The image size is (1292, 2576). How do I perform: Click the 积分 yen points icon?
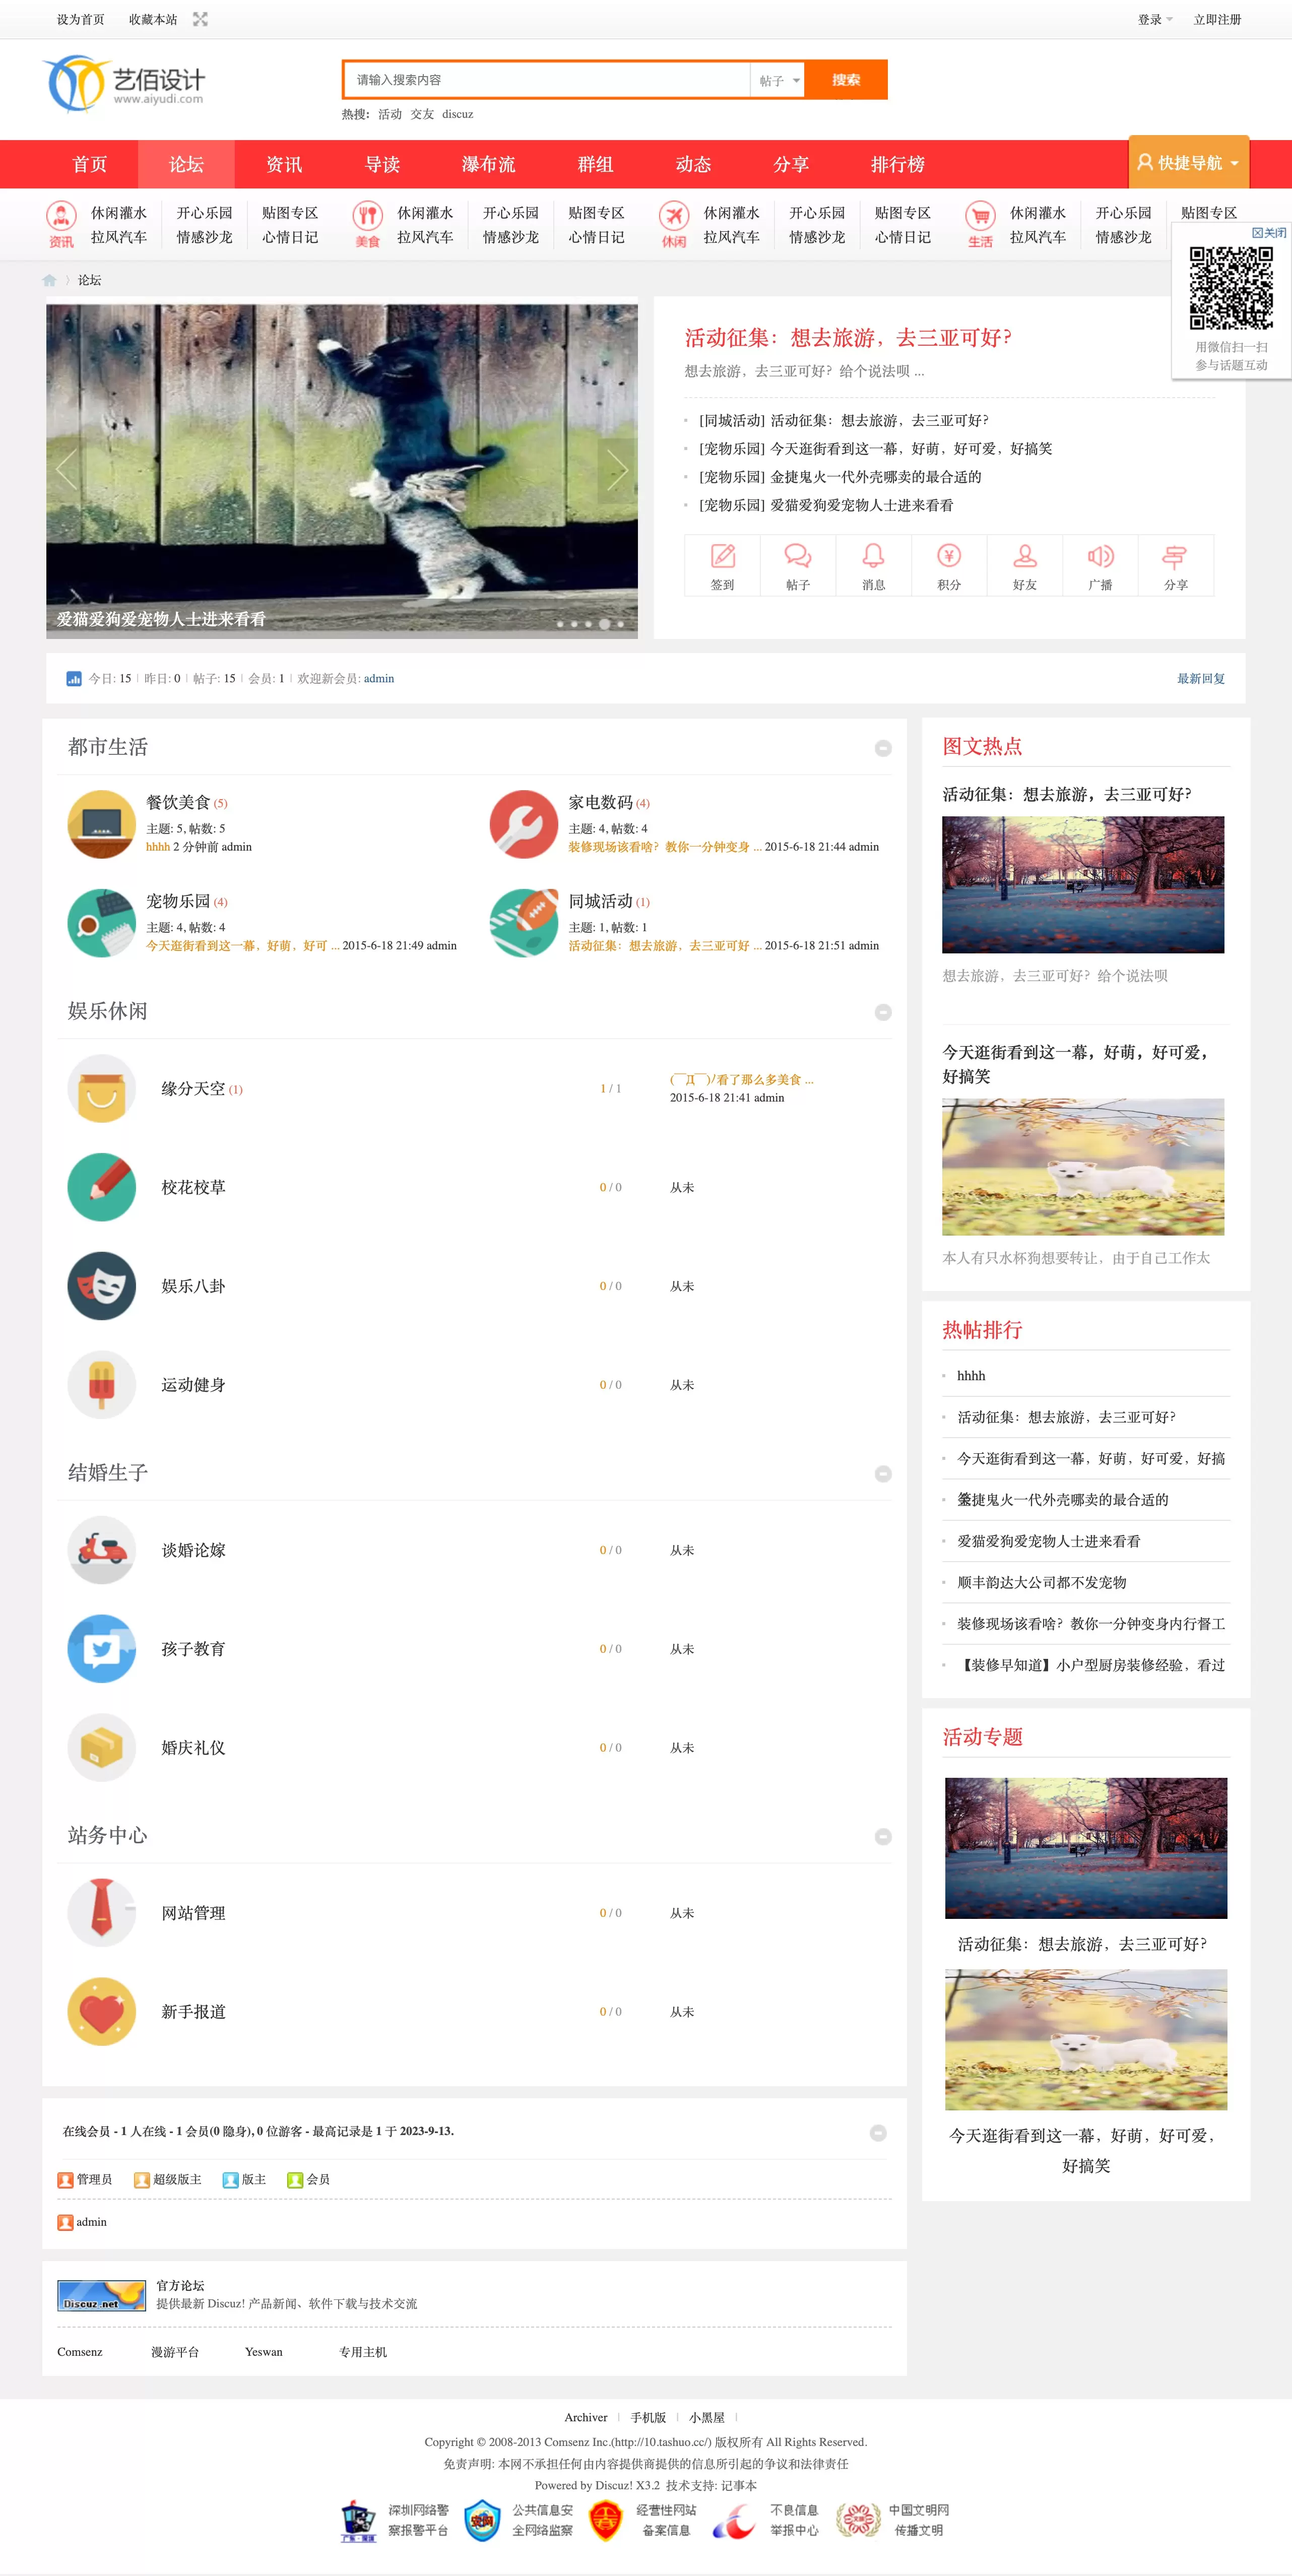pyautogui.click(x=949, y=556)
